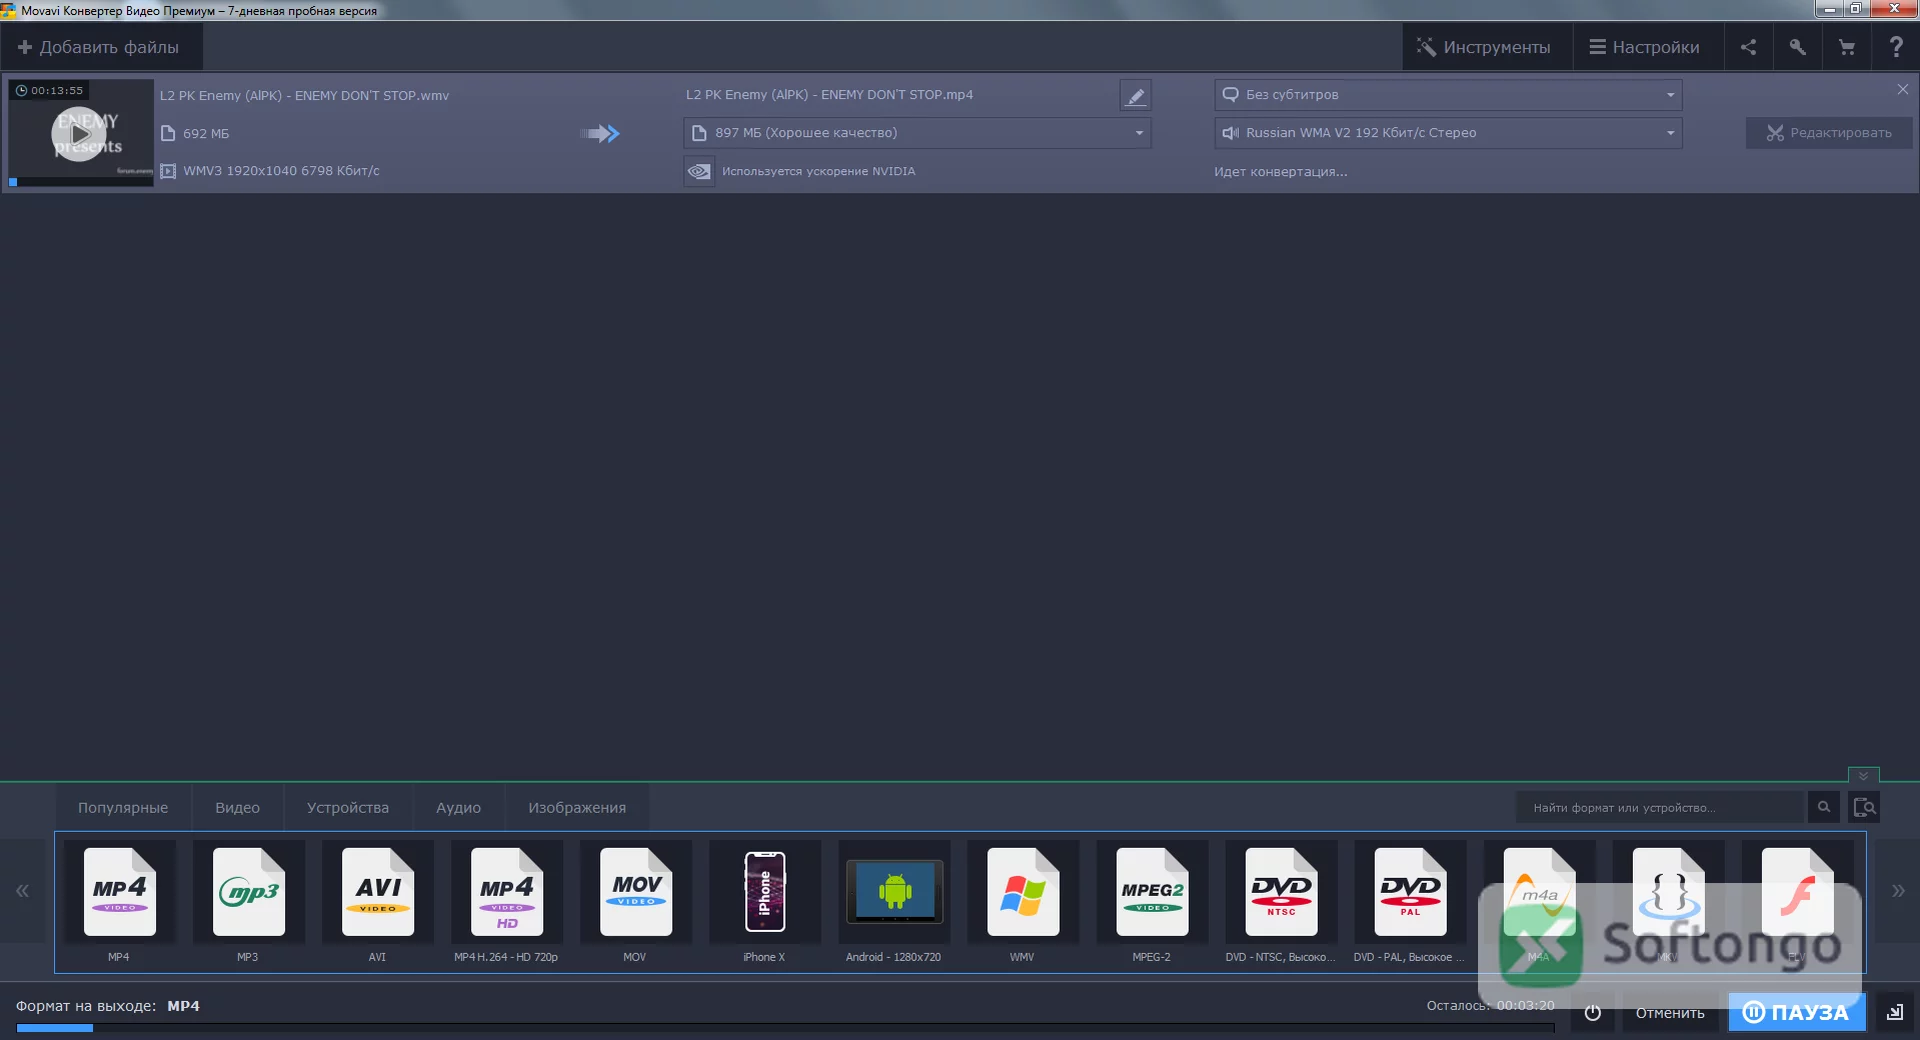Image resolution: width=1920 pixels, height=1040 pixels.
Task: Pause conversion with ПАУЗА button
Action: click(x=1797, y=1013)
